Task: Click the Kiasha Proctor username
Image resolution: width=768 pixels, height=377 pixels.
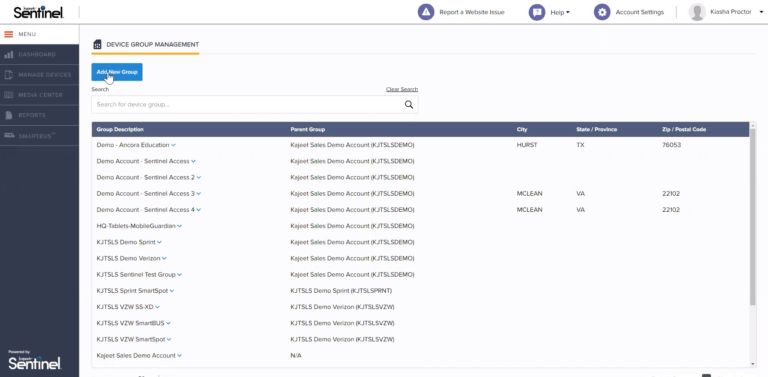Action: click(730, 12)
